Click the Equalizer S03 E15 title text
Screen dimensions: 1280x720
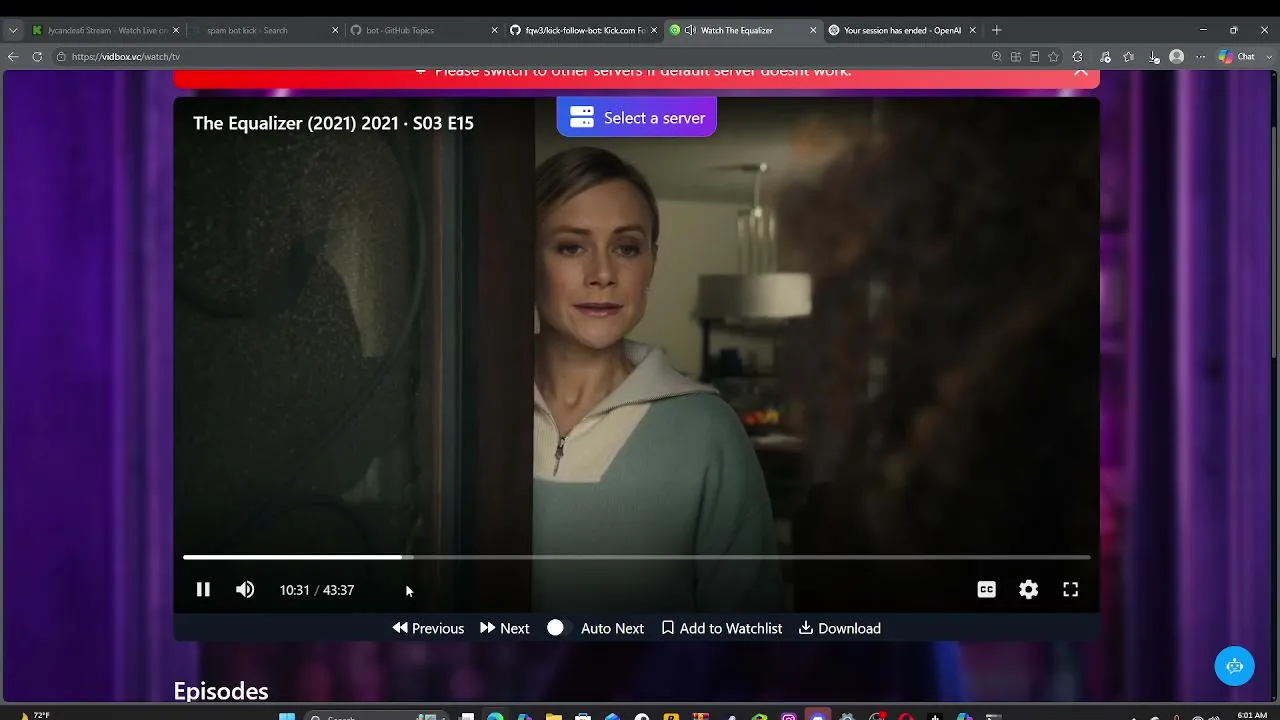coord(333,123)
